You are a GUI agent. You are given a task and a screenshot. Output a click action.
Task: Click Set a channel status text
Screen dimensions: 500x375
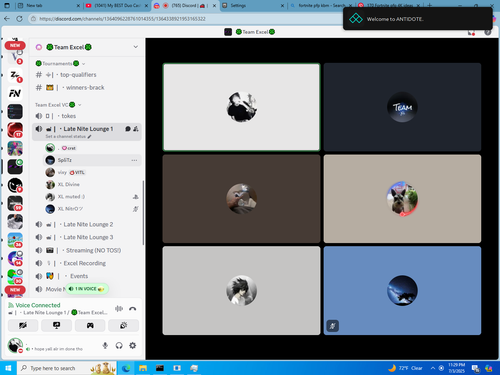coord(66,136)
